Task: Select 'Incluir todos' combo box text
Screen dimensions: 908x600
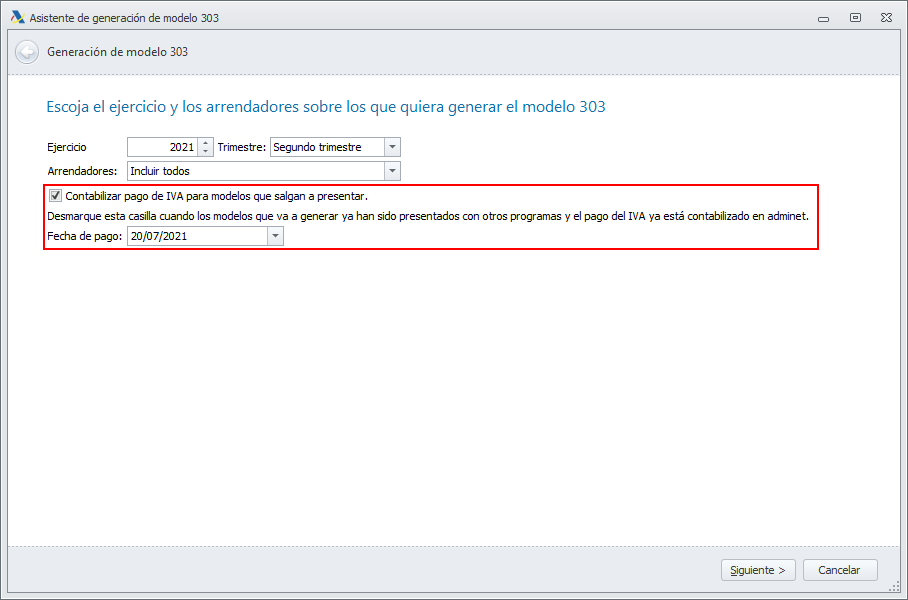Action: (x=160, y=171)
